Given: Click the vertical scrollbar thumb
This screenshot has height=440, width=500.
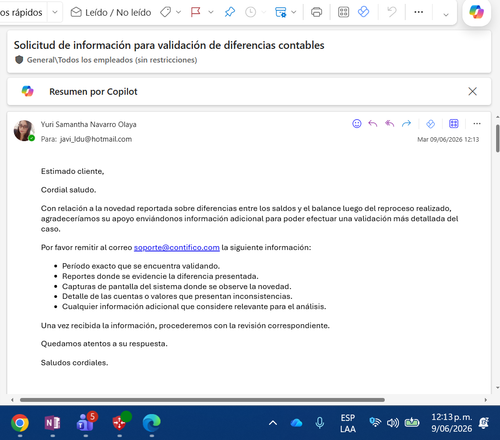Looking at the screenshot, I should point(497,138).
